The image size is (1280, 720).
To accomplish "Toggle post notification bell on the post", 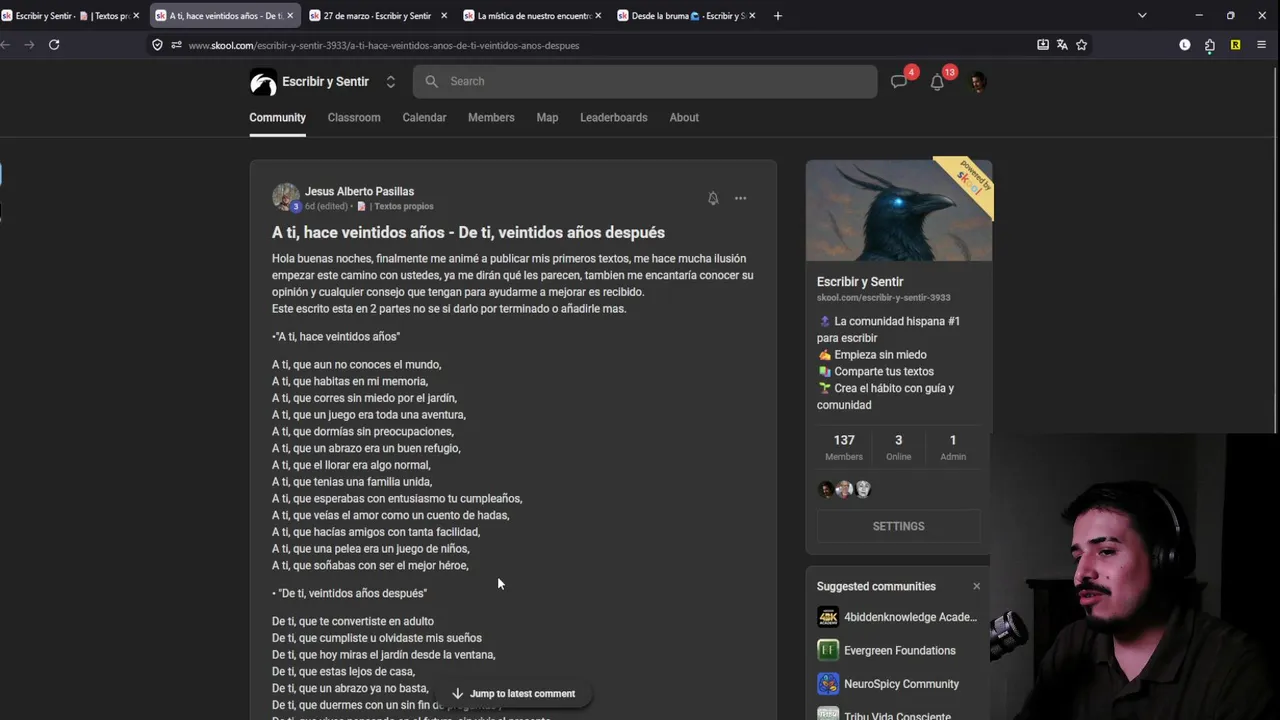I will (x=713, y=198).
